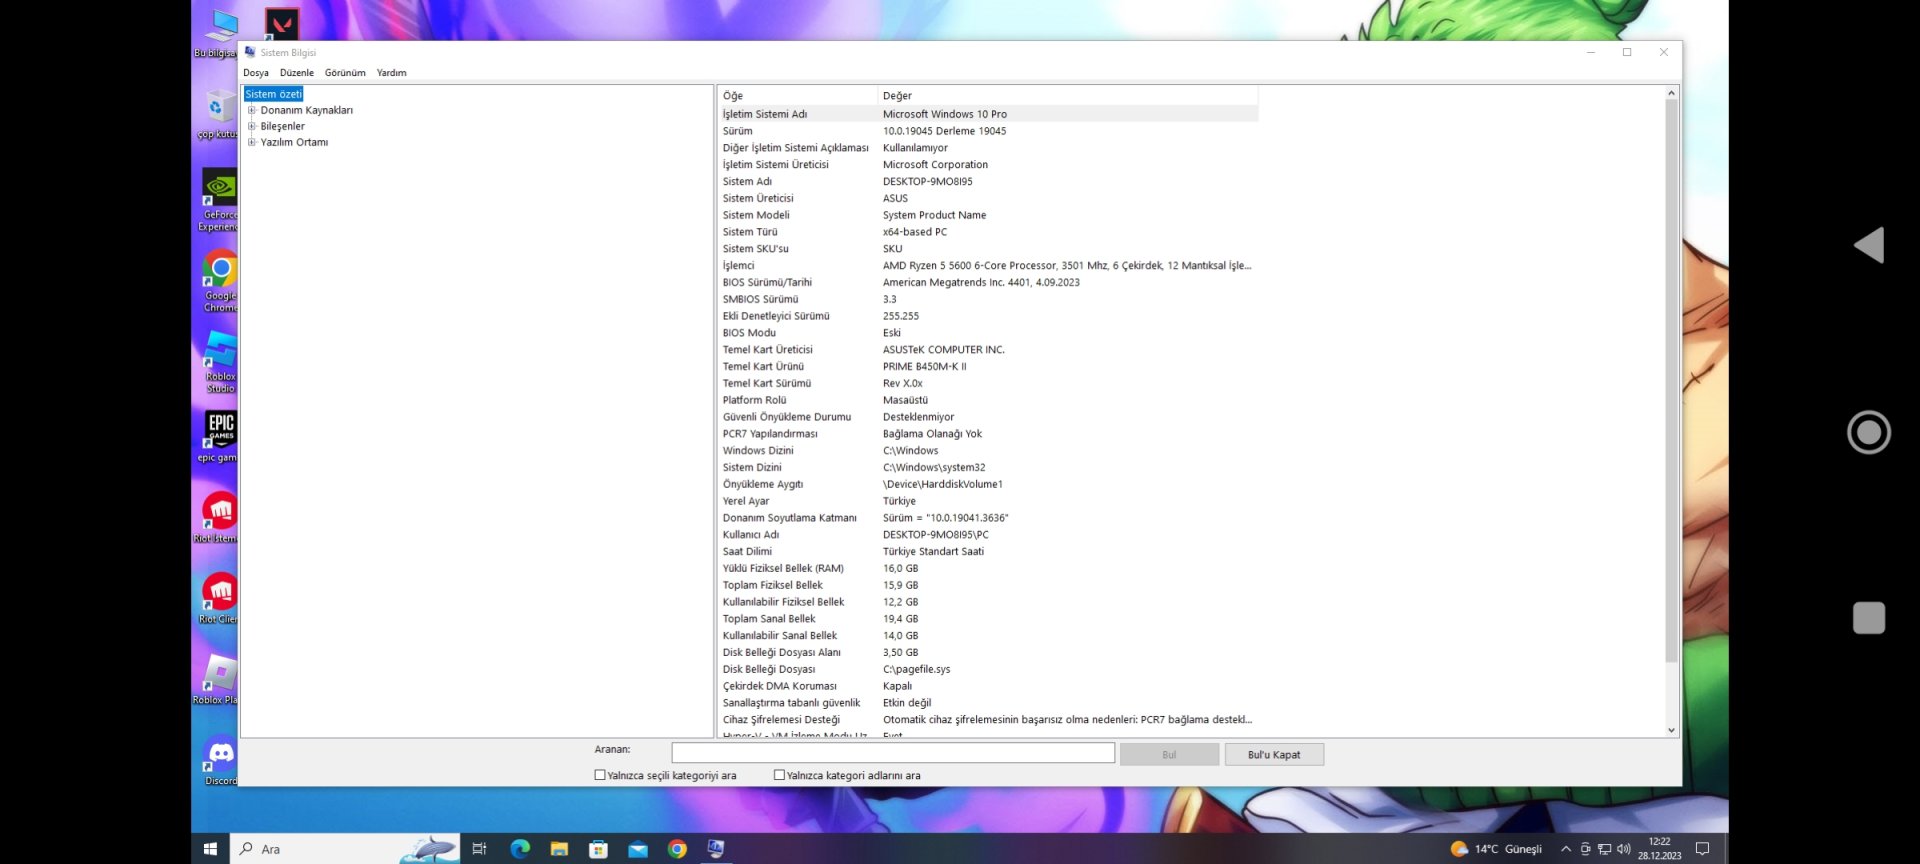This screenshot has height=864, width=1920.
Task: Open the Görünüm menu
Action: (345, 73)
